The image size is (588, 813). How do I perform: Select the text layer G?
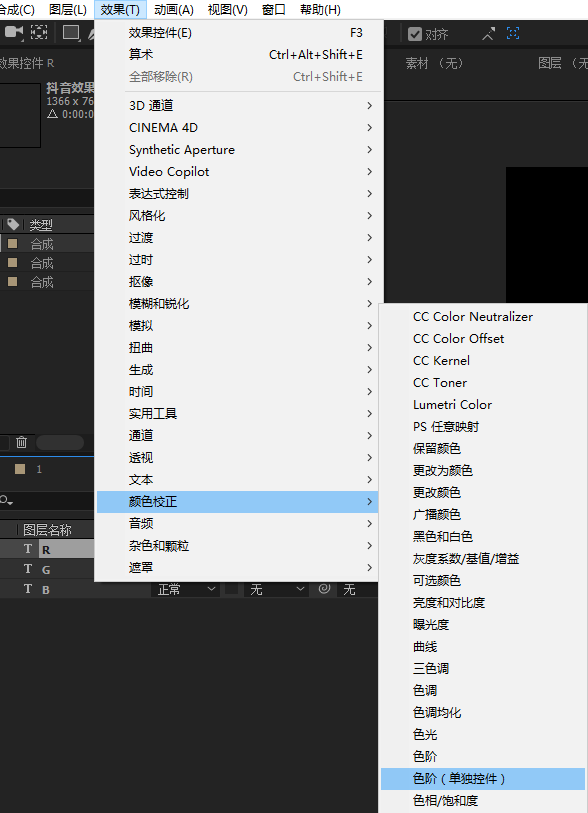point(47,569)
